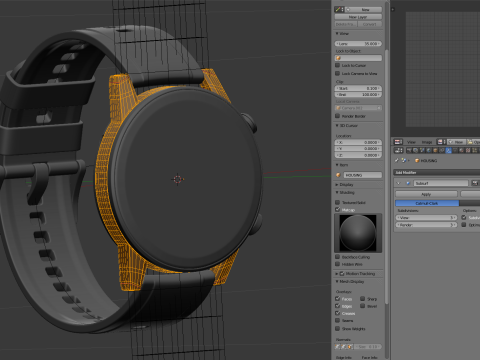Viewport: 480px width, 360px height.
Task: Enable Hidden Wire checkbox
Action: [x=337, y=264]
